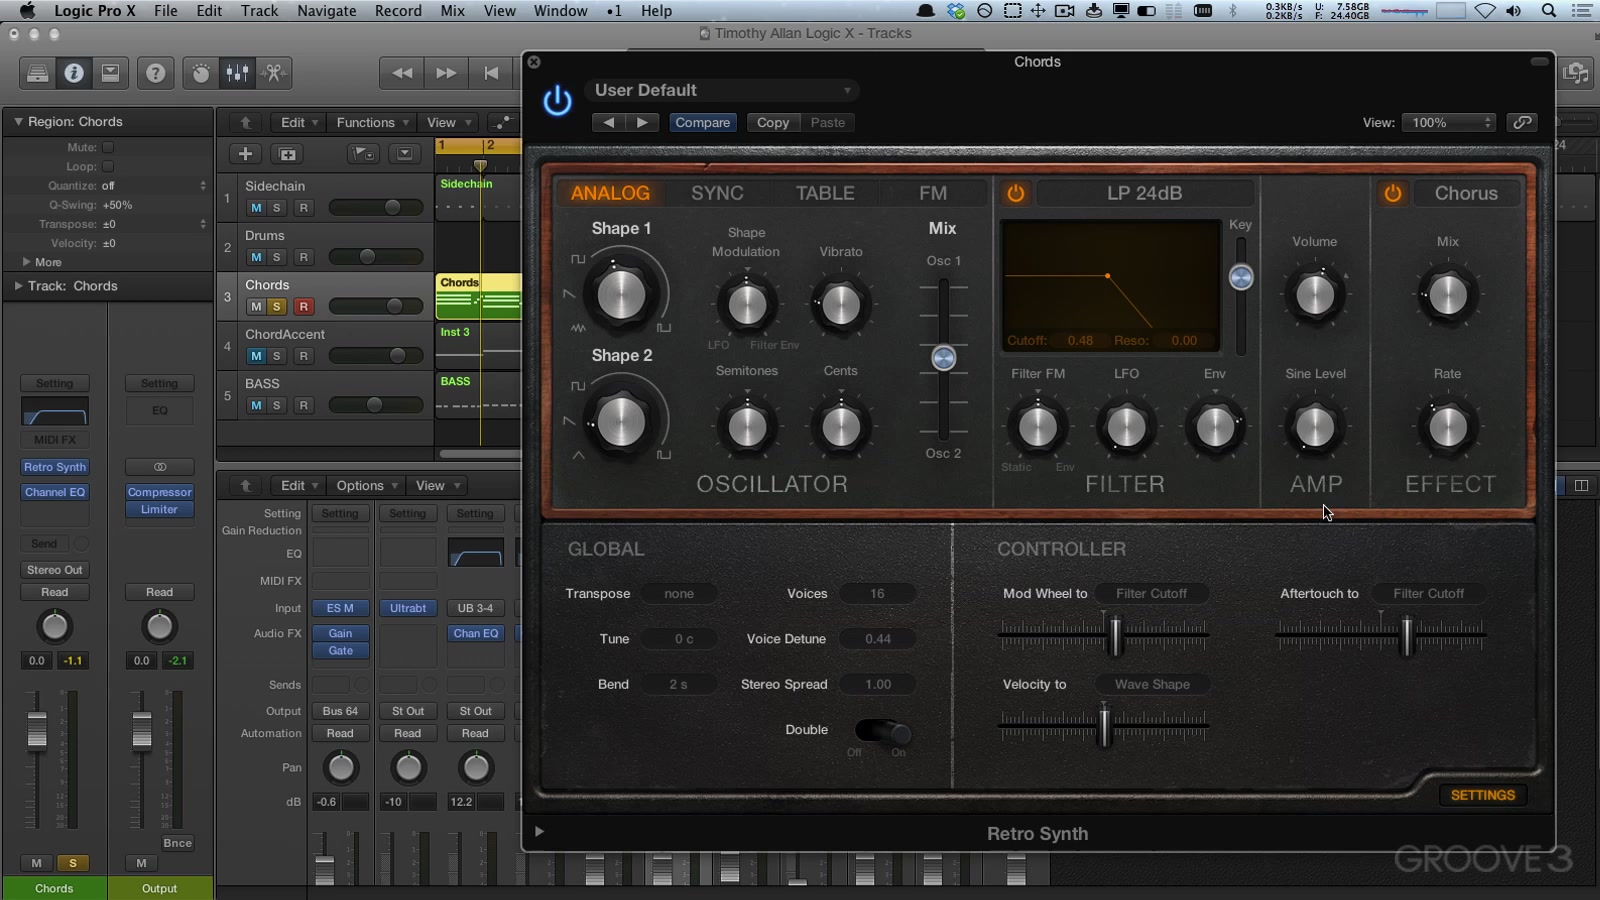Open Mod Wheel to Filter Cutoff dropdown

[x=1151, y=593]
